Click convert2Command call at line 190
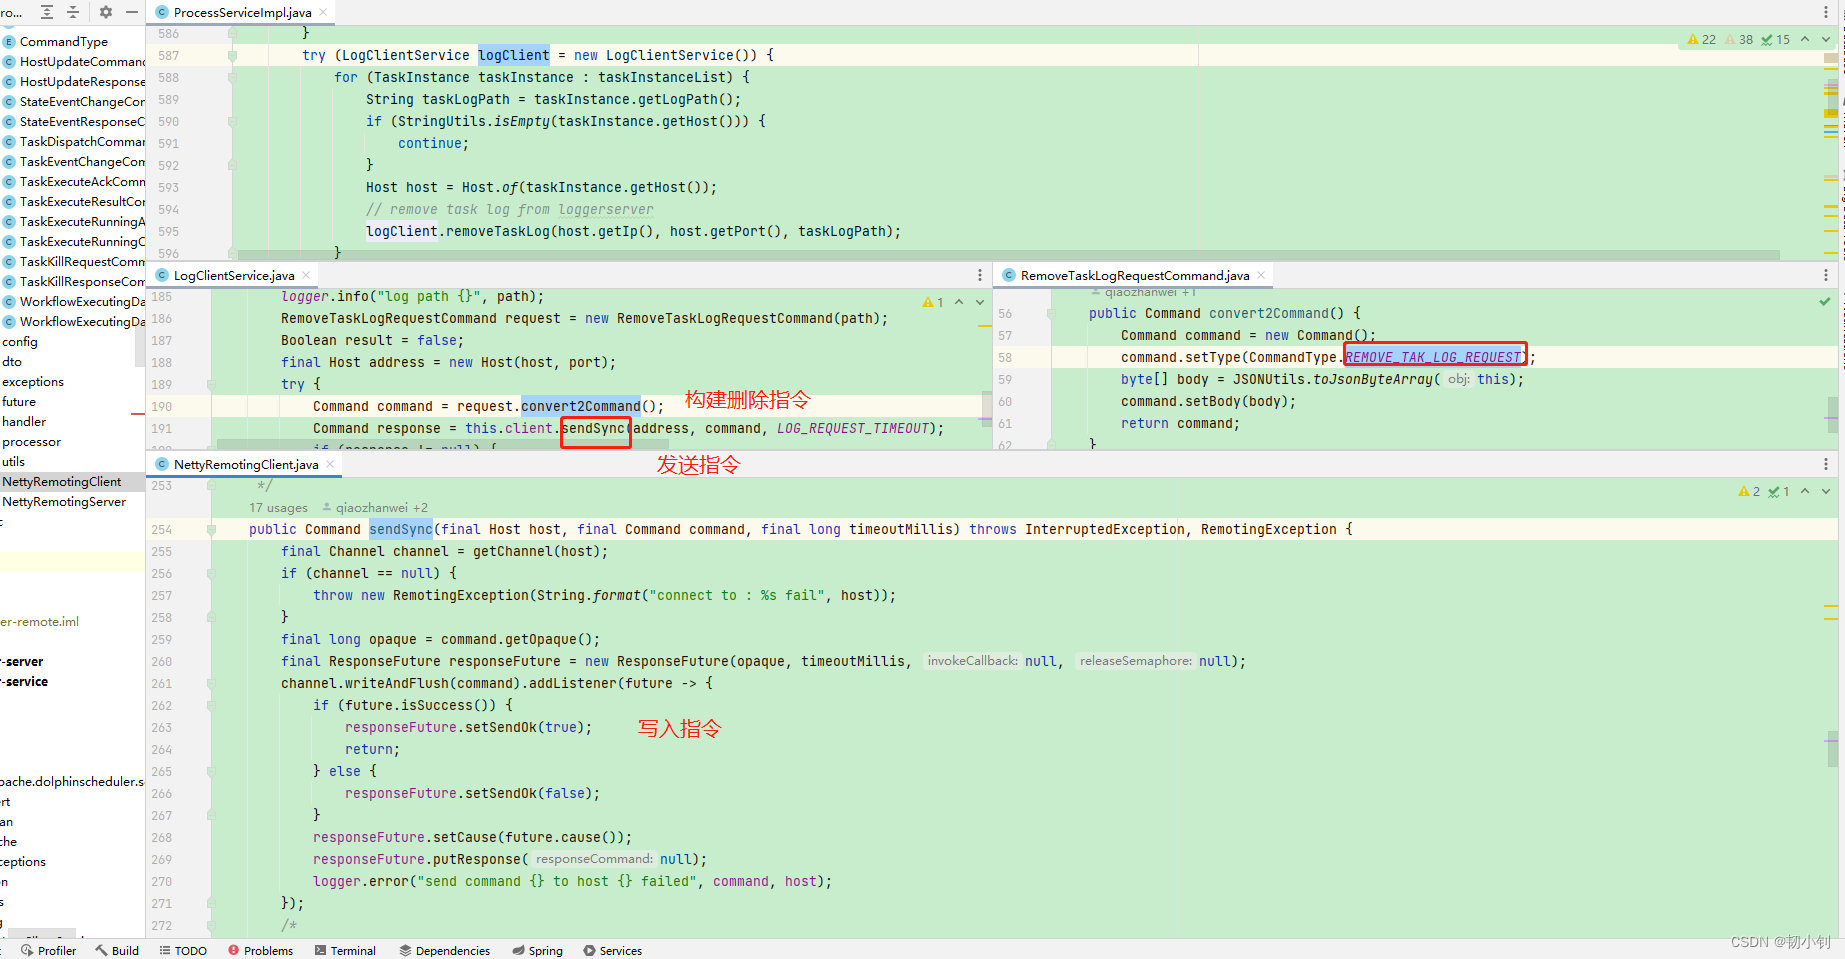Image resolution: width=1845 pixels, height=959 pixels. tap(580, 406)
